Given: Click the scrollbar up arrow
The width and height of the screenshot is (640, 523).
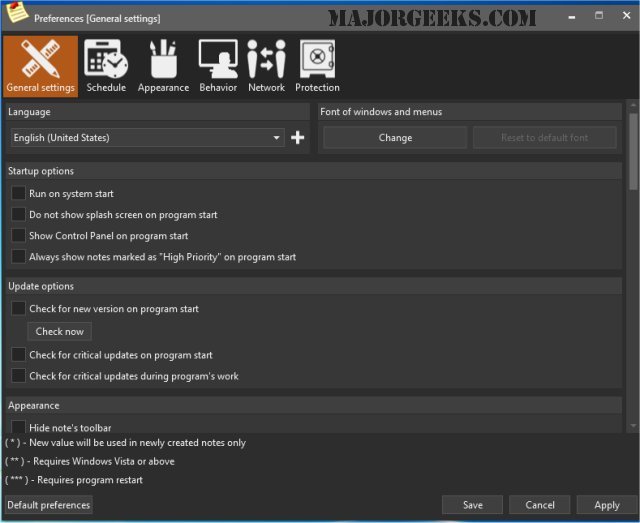Looking at the screenshot, I should tap(633, 105).
